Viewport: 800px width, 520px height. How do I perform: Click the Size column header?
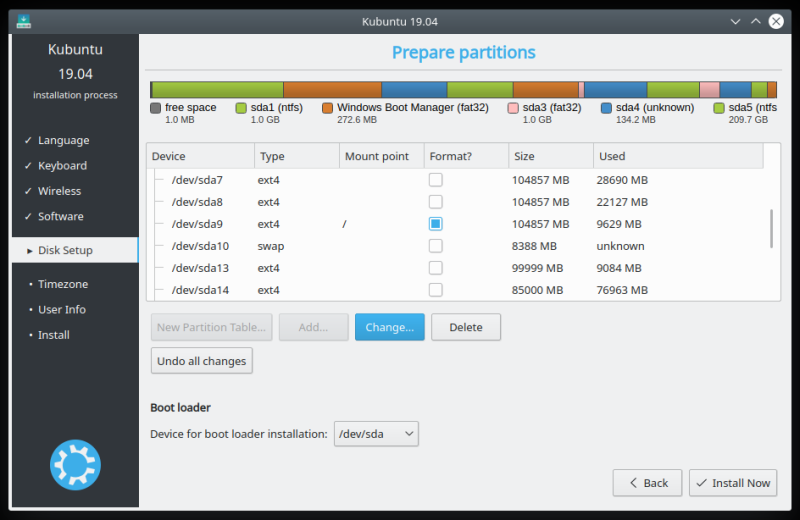pyautogui.click(x=551, y=156)
